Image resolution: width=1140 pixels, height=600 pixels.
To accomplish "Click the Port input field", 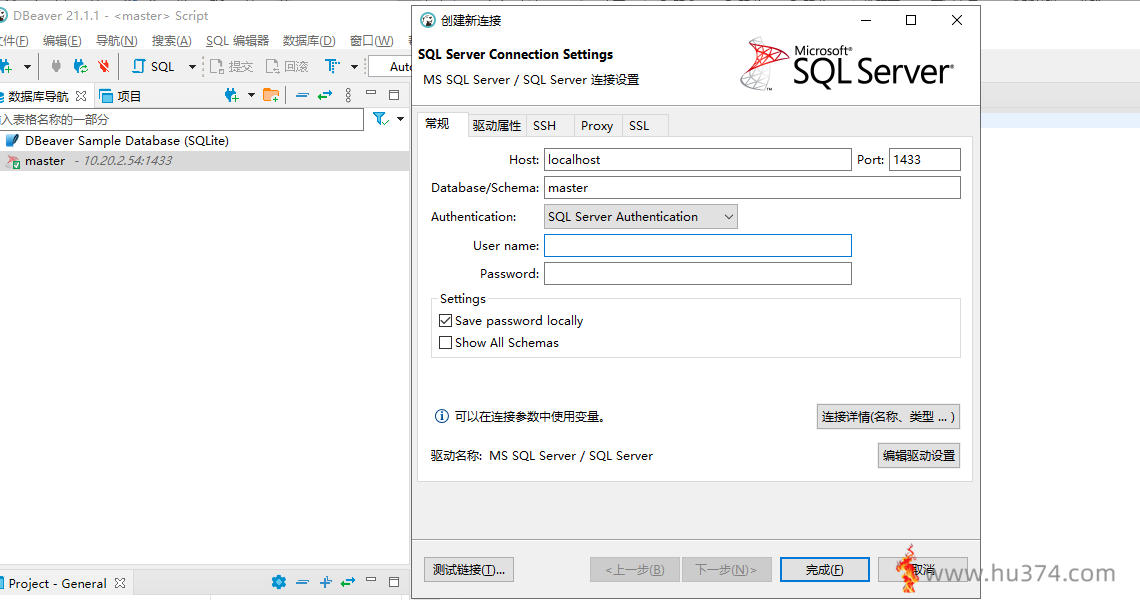I will pos(925,159).
